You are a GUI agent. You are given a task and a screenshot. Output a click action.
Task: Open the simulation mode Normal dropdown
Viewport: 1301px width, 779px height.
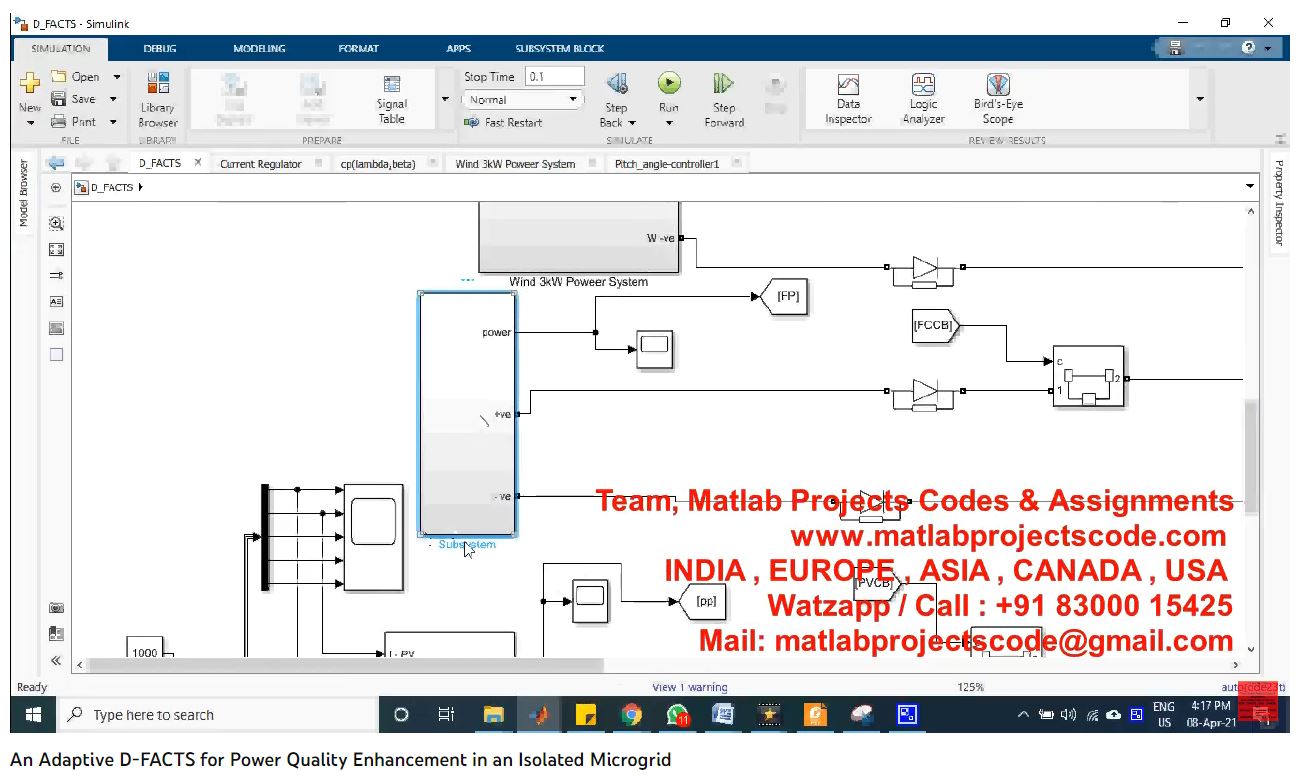[x=522, y=100]
